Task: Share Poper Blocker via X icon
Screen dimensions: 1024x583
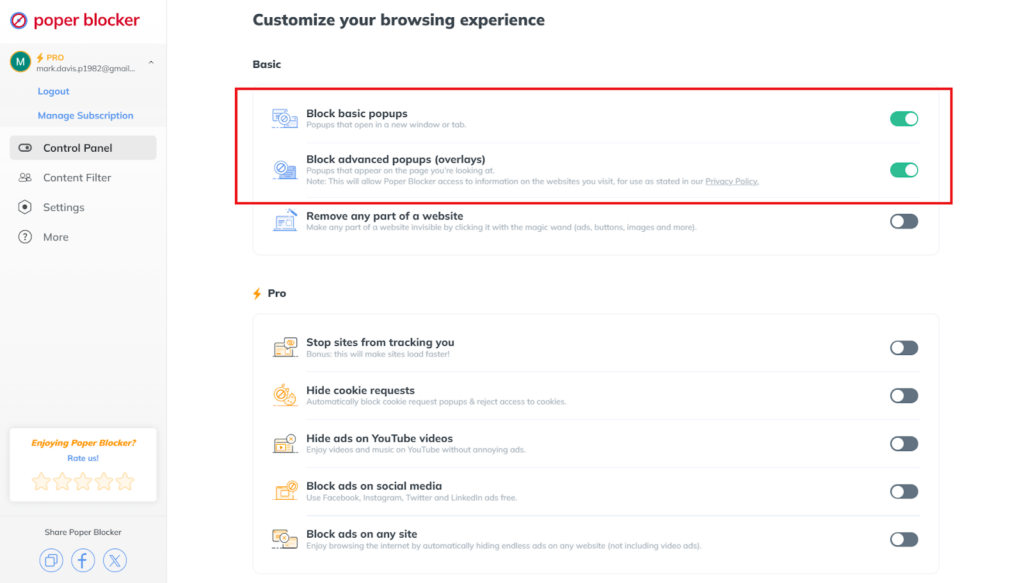Action: click(x=115, y=560)
